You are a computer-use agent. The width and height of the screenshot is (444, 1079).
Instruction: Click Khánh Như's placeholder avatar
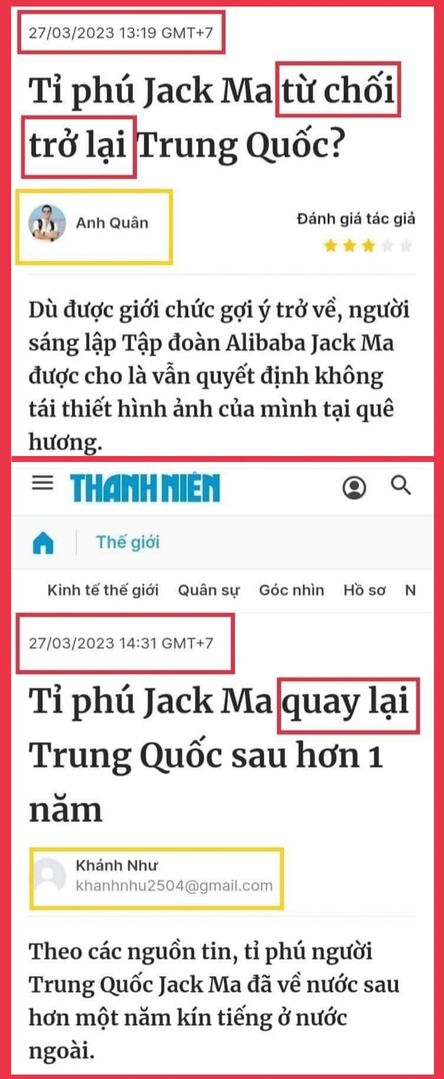(x=50, y=875)
